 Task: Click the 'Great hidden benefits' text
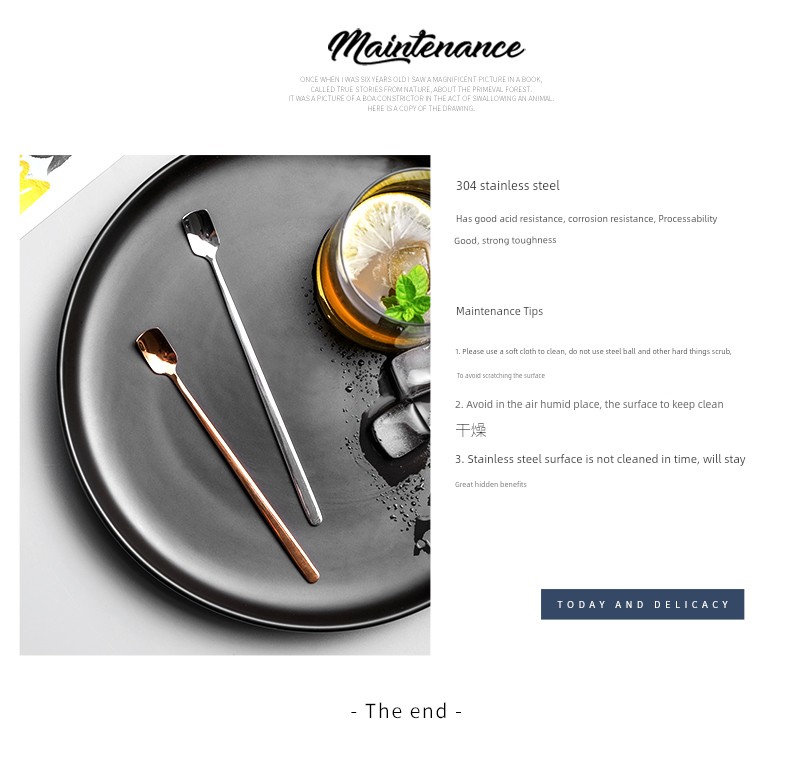pos(490,484)
